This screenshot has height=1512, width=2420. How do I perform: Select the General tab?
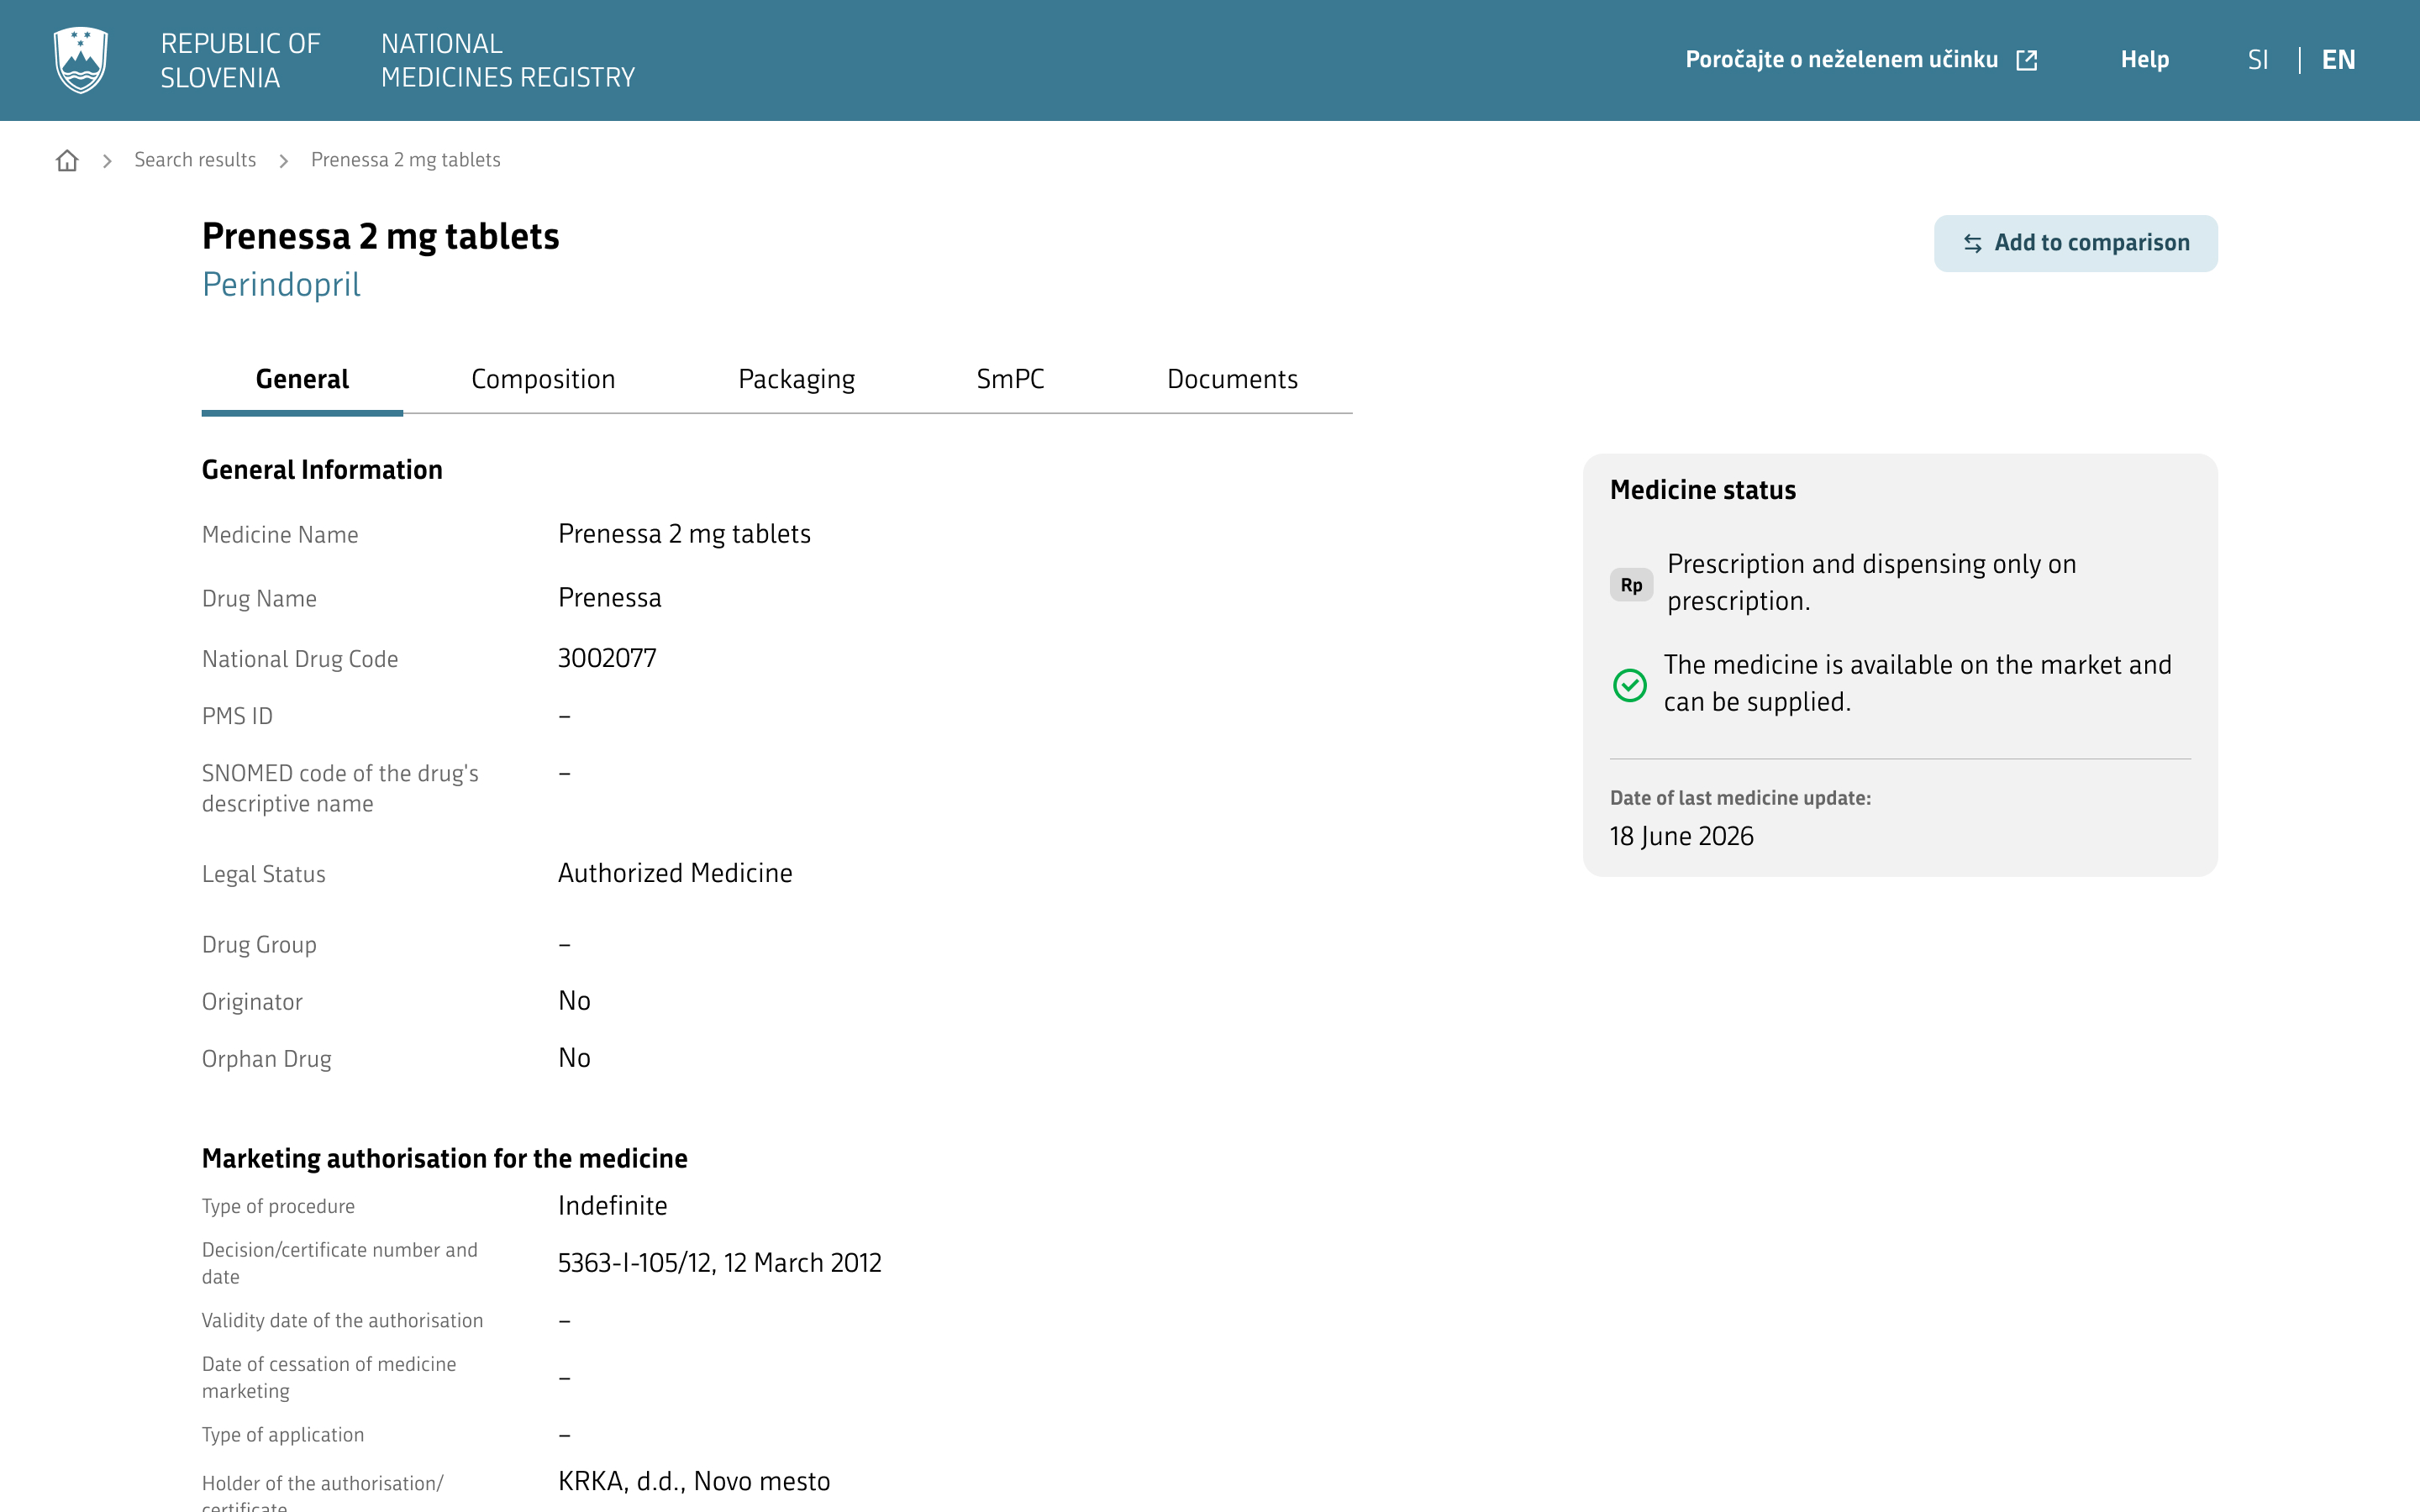[302, 380]
